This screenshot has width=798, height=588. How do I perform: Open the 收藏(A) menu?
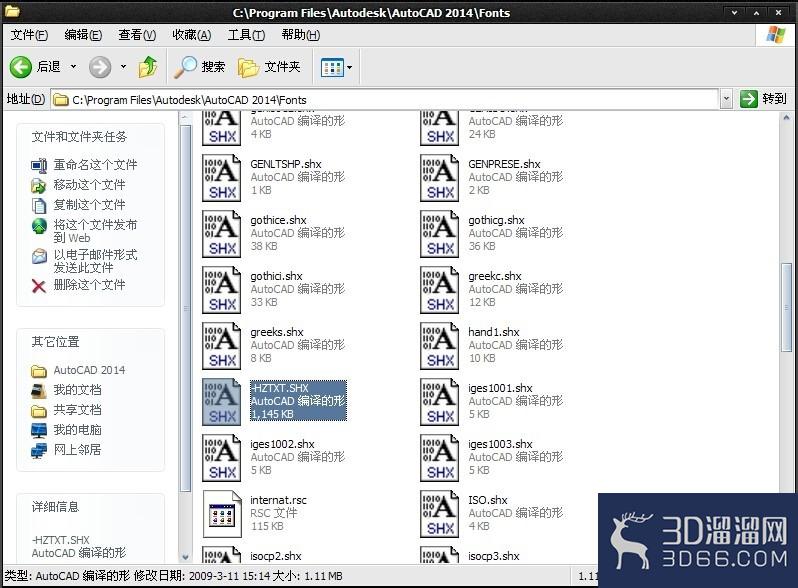[x=191, y=35]
